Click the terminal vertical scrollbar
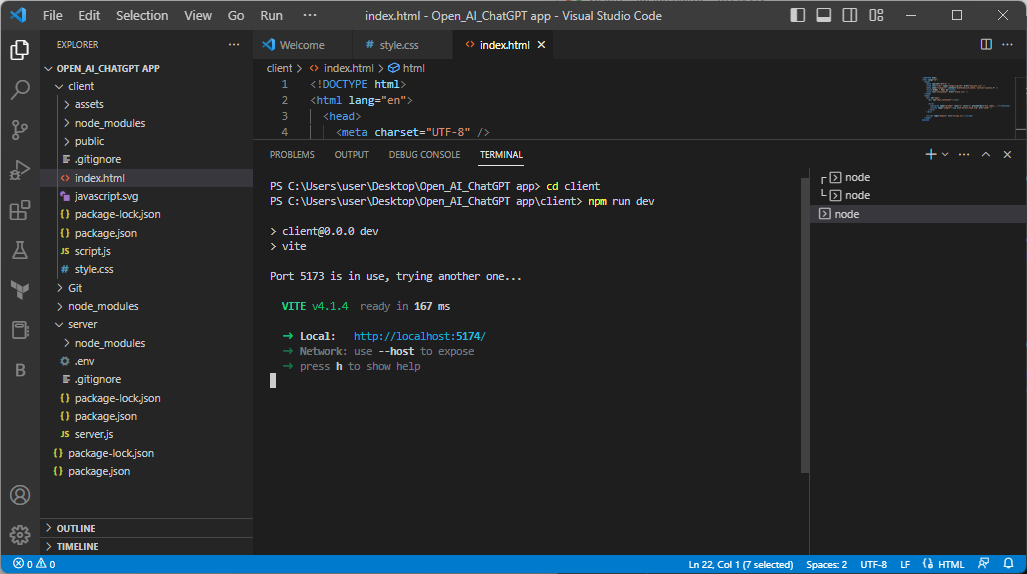The width and height of the screenshot is (1027, 574). (805, 324)
